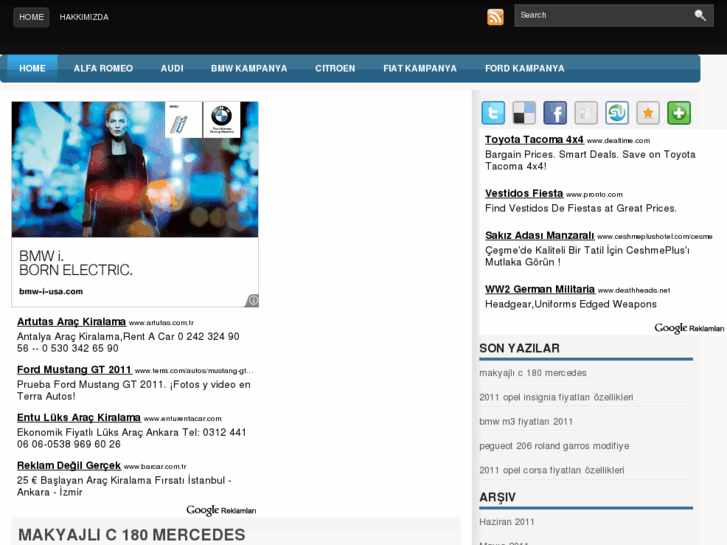Open post '2011 opel corsa fiyatları özellikleri'

[x=552, y=470]
